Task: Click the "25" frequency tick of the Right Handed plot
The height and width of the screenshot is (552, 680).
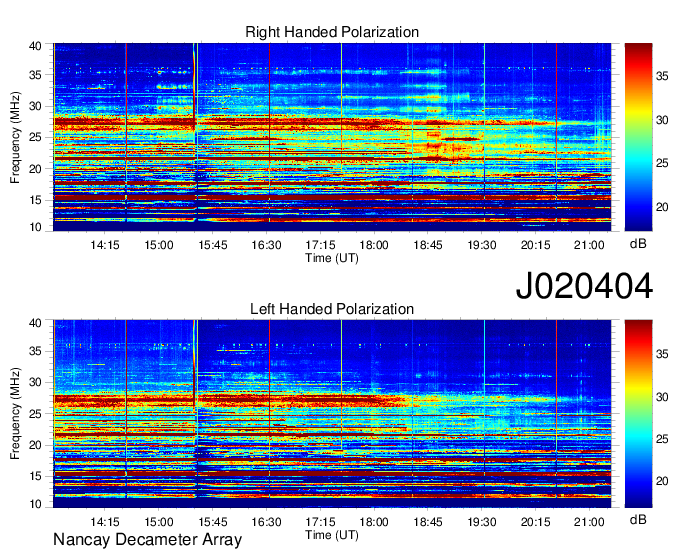Action: (x=36, y=137)
